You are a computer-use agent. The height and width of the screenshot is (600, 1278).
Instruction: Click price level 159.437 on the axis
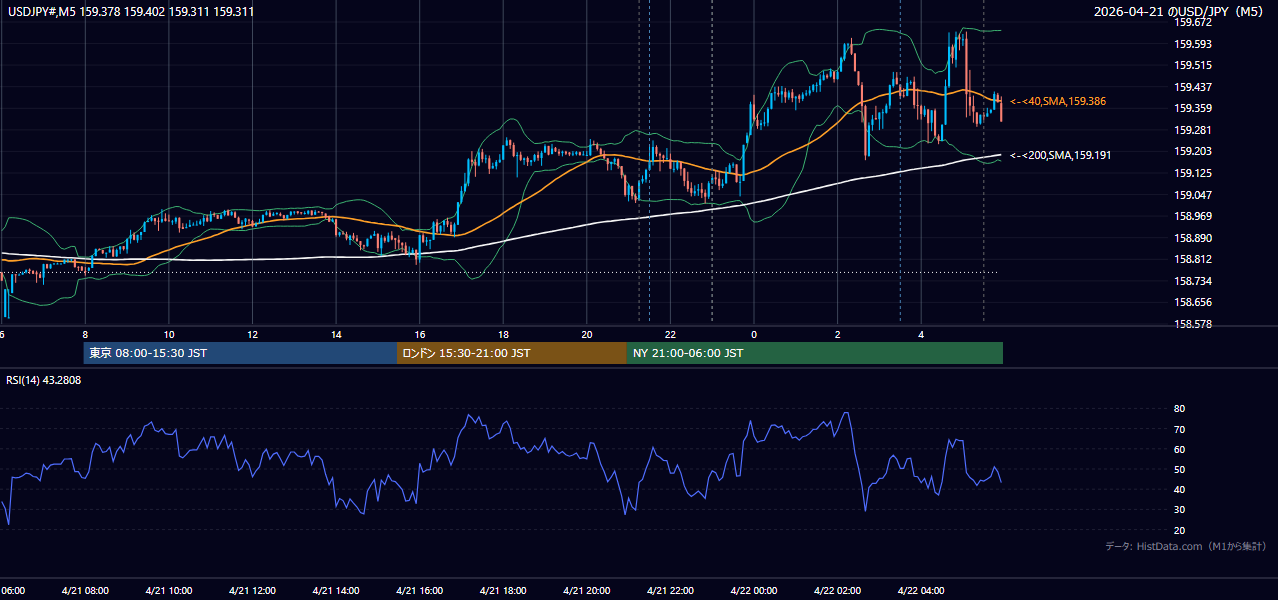click(1193, 87)
